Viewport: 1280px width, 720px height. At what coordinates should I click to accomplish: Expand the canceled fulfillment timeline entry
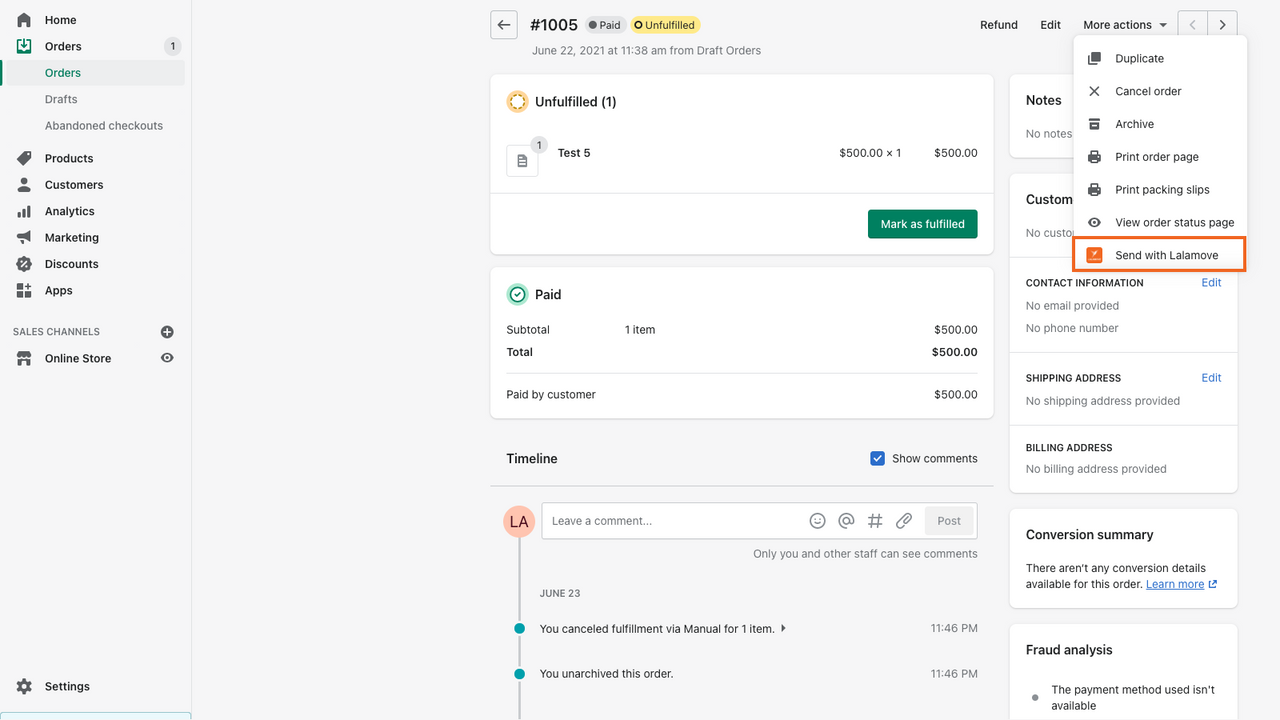tap(783, 628)
